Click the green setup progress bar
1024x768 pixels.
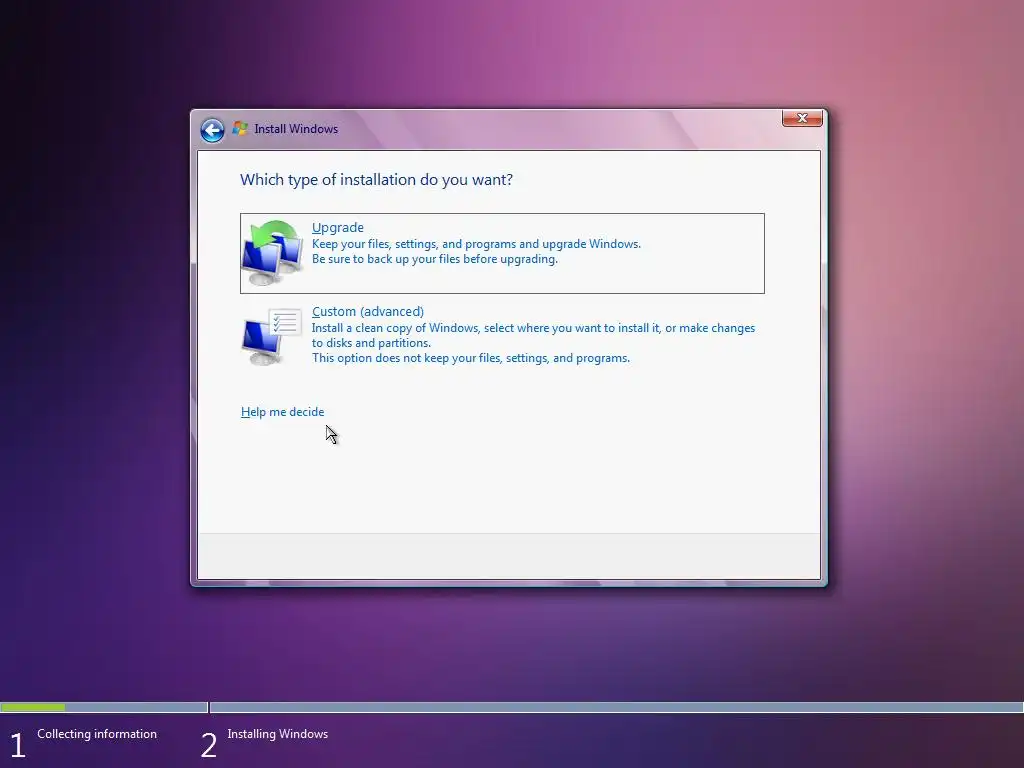point(33,707)
